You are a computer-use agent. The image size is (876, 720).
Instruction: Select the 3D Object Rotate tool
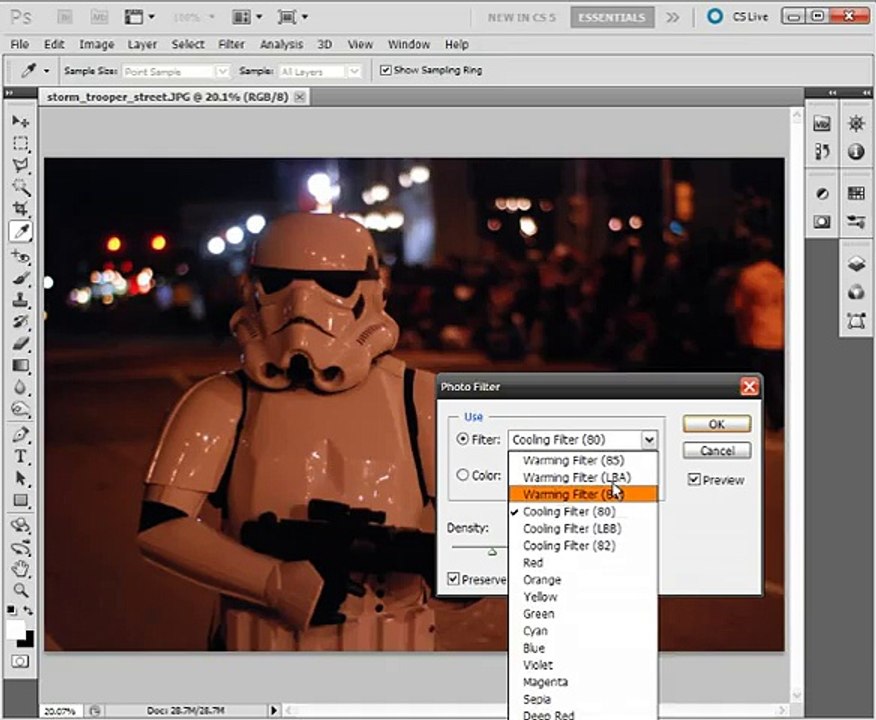21,526
